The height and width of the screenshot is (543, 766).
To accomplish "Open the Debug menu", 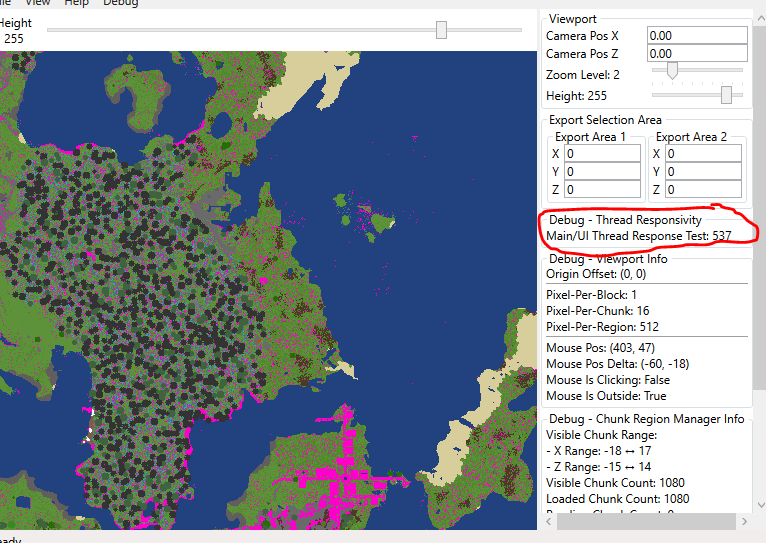I will click(120, 2).
